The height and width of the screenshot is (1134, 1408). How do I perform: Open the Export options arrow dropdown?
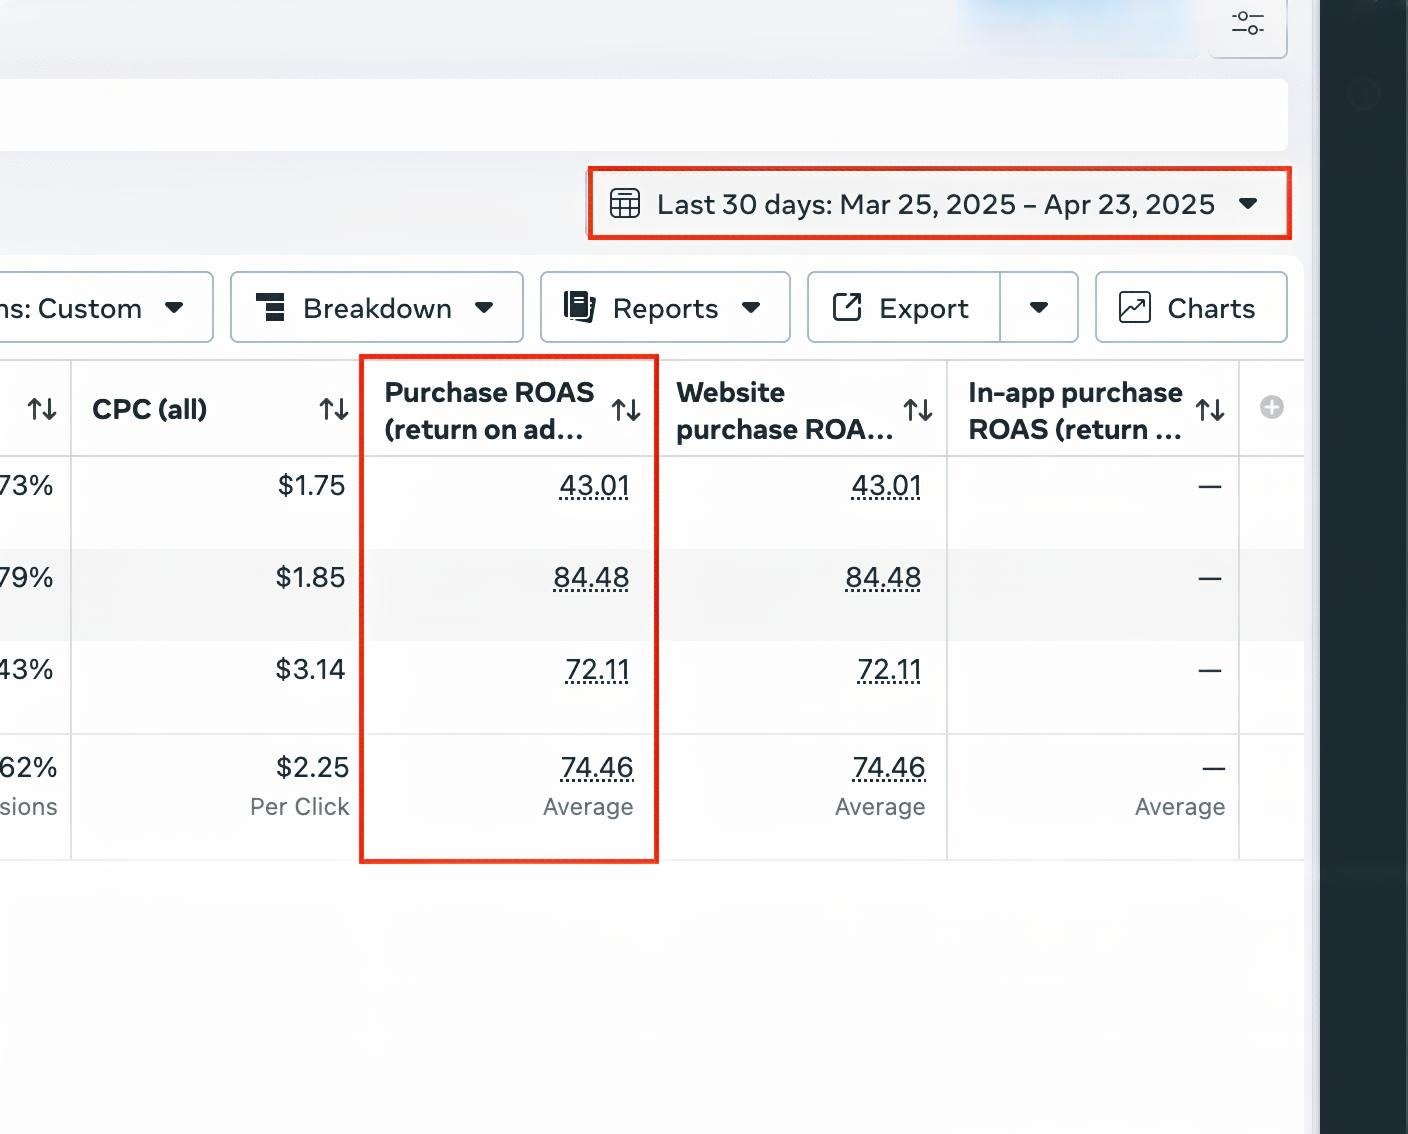point(1039,308)
